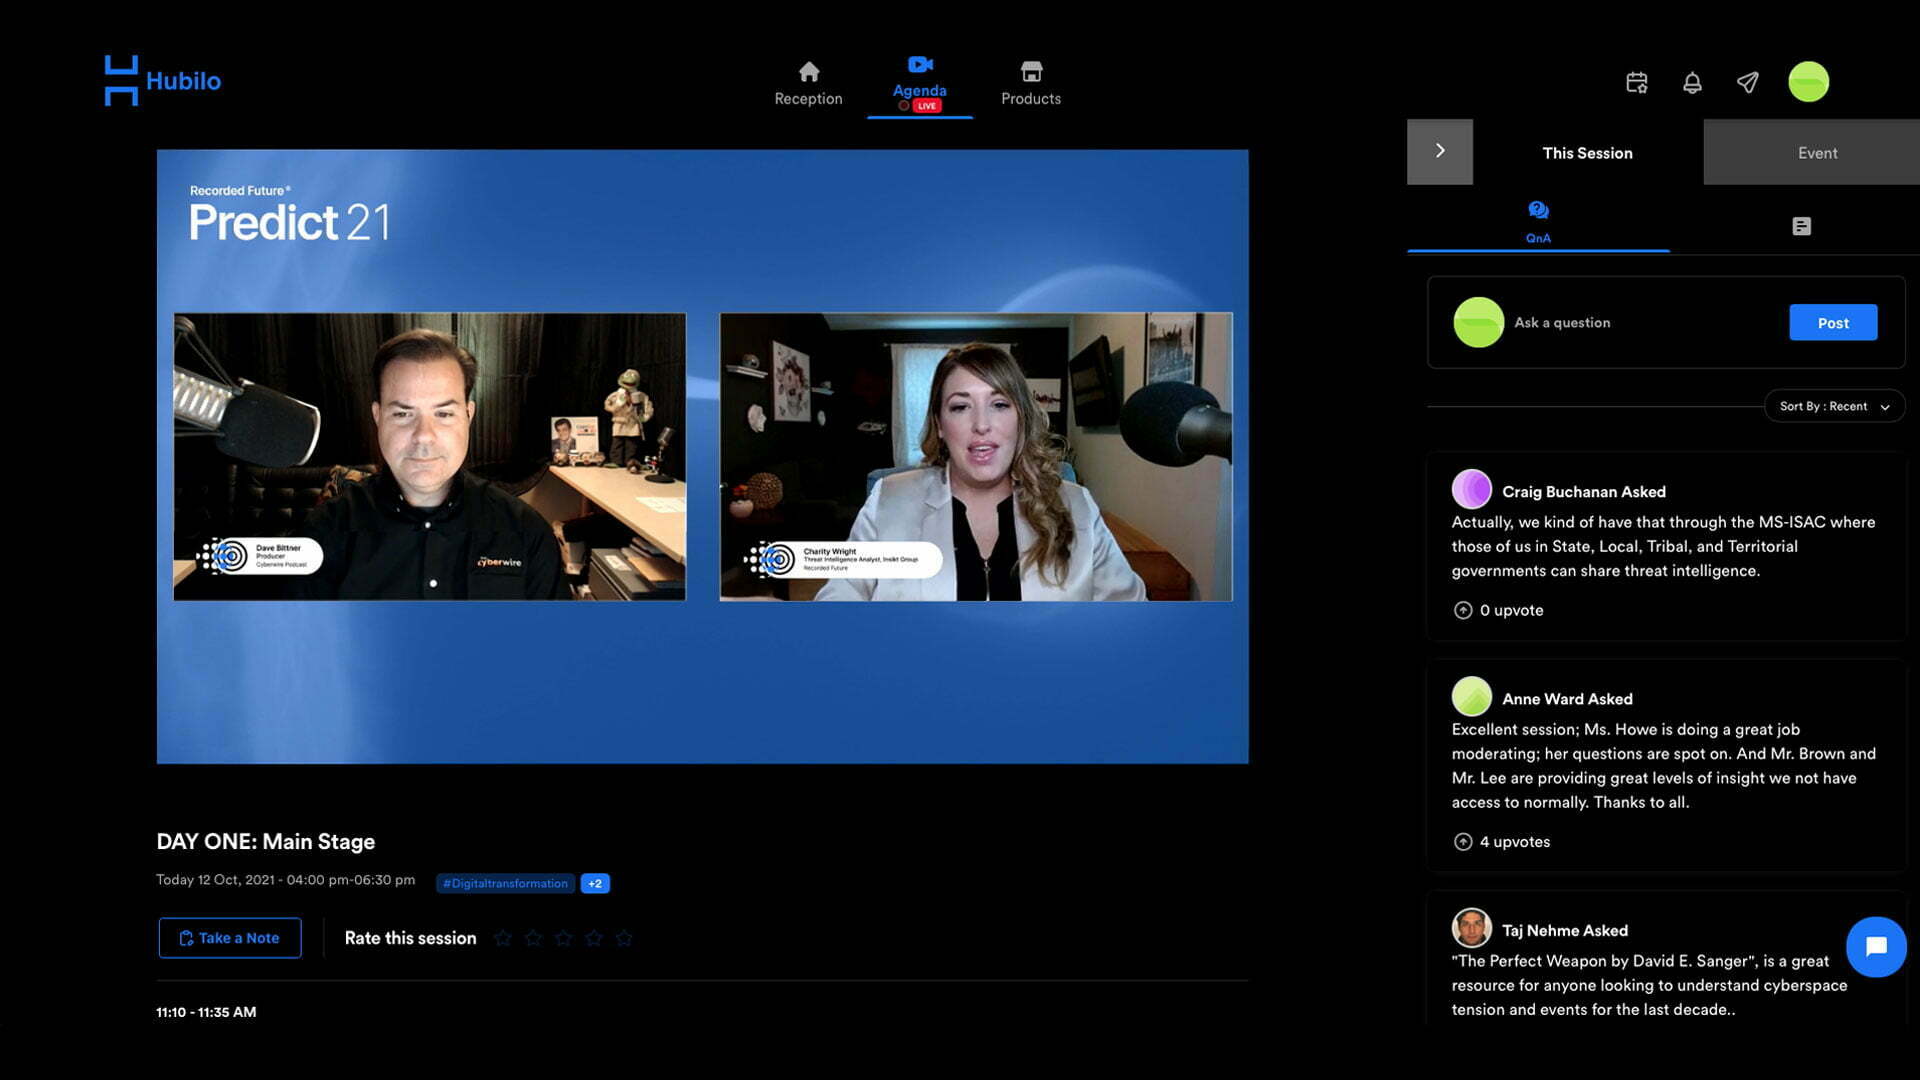Open the notifications bell
The height and width of the screenshot is (1080, 1920).
(1692, 82)
